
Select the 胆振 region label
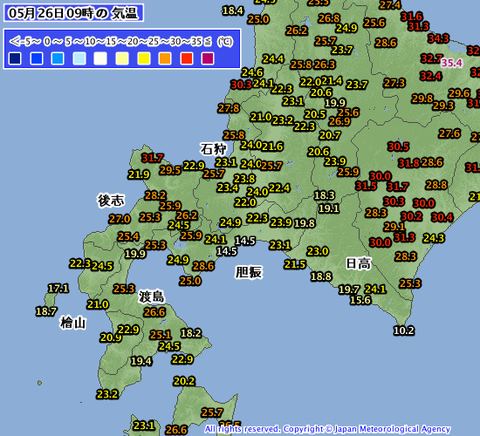pyautogui.click(x=249, y=272)
